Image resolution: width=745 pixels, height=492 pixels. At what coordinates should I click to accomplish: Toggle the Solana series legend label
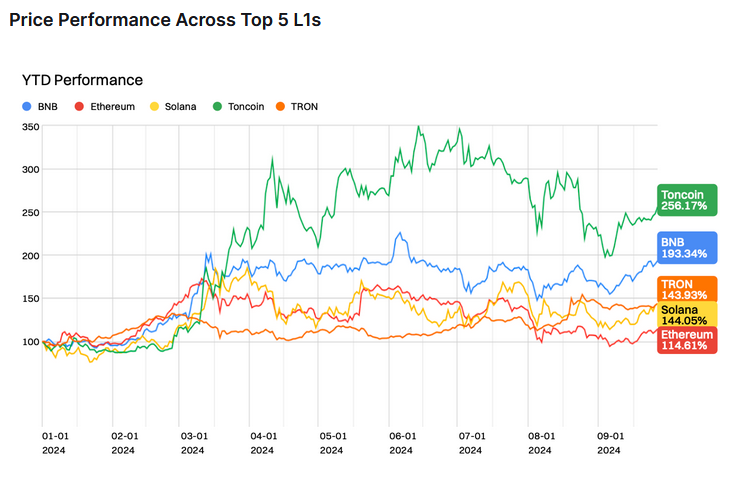point(181,107)
